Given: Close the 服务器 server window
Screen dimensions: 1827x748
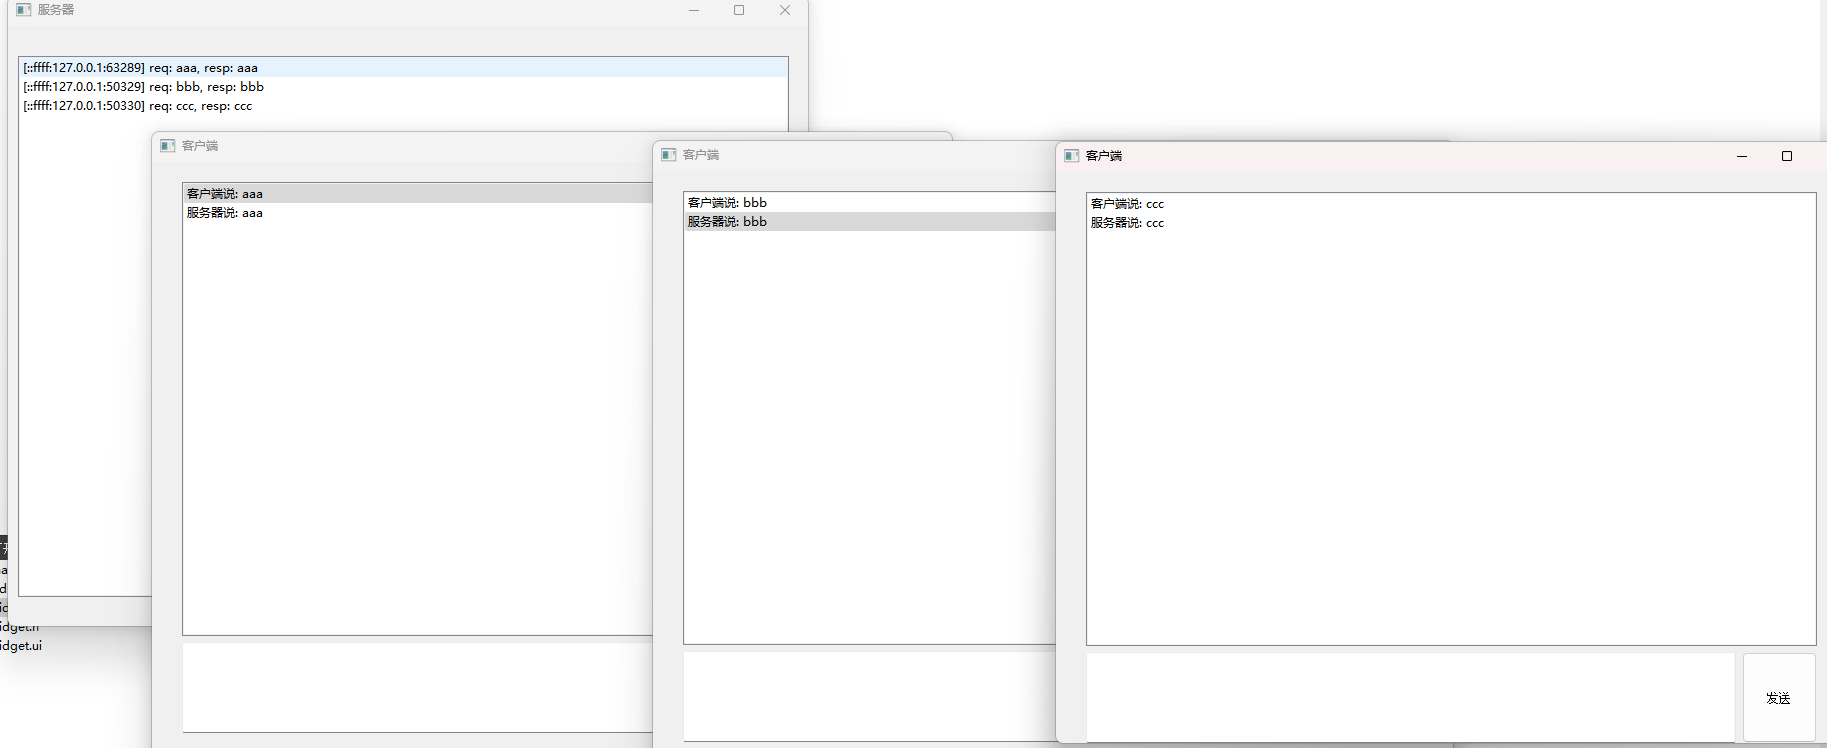Looking at the screenshot, I should click(785, 10).
